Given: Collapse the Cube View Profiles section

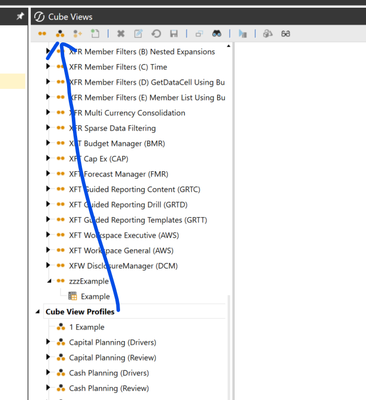Looking at the screenshot, I should (x=37, y=312).
